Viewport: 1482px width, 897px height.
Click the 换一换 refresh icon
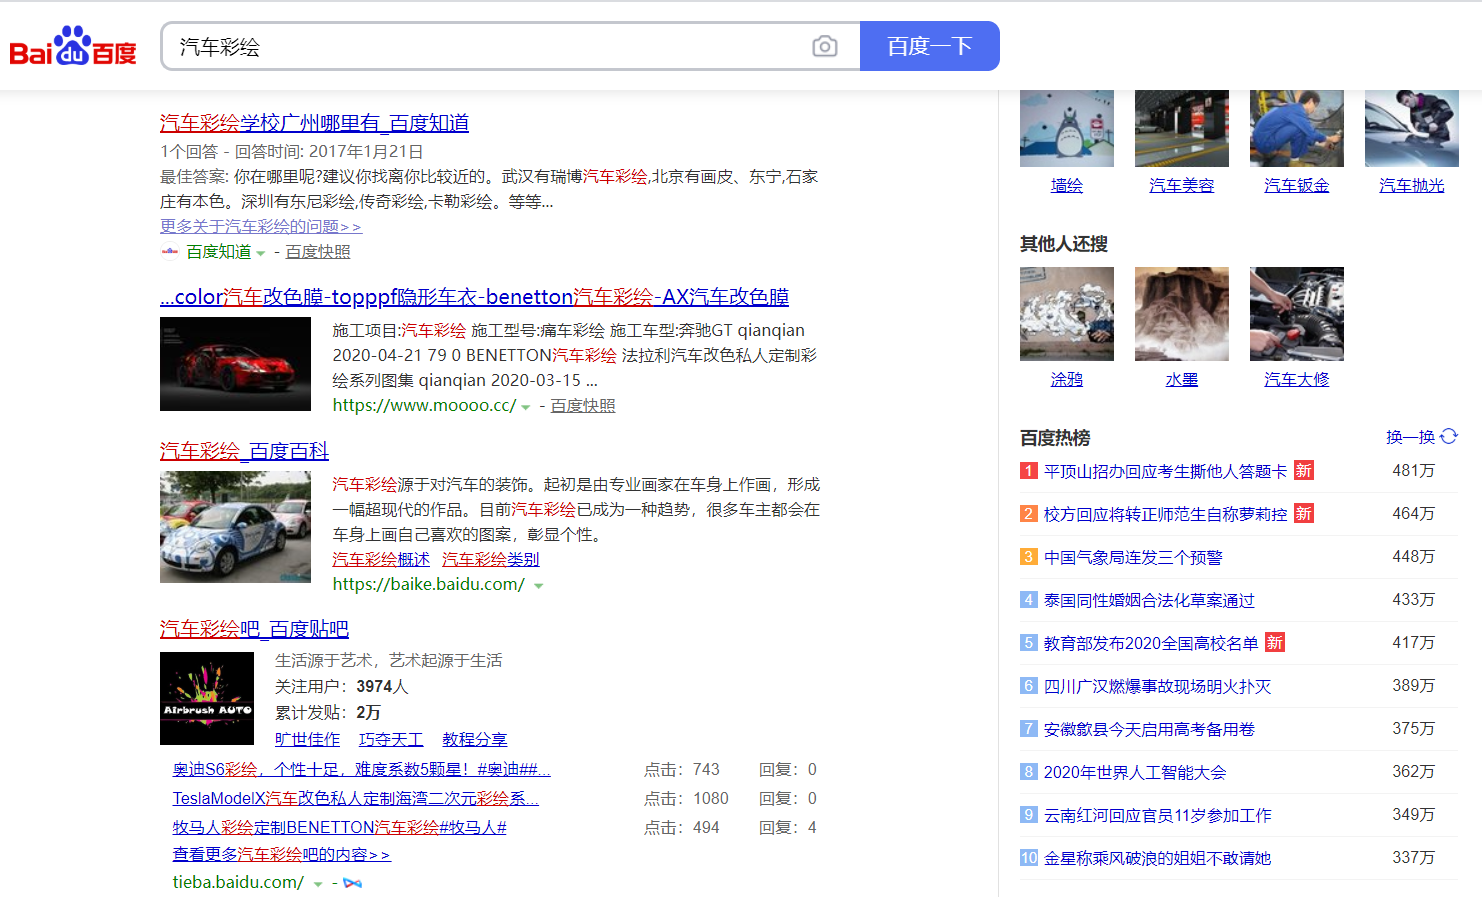[x=1449, y=436]
